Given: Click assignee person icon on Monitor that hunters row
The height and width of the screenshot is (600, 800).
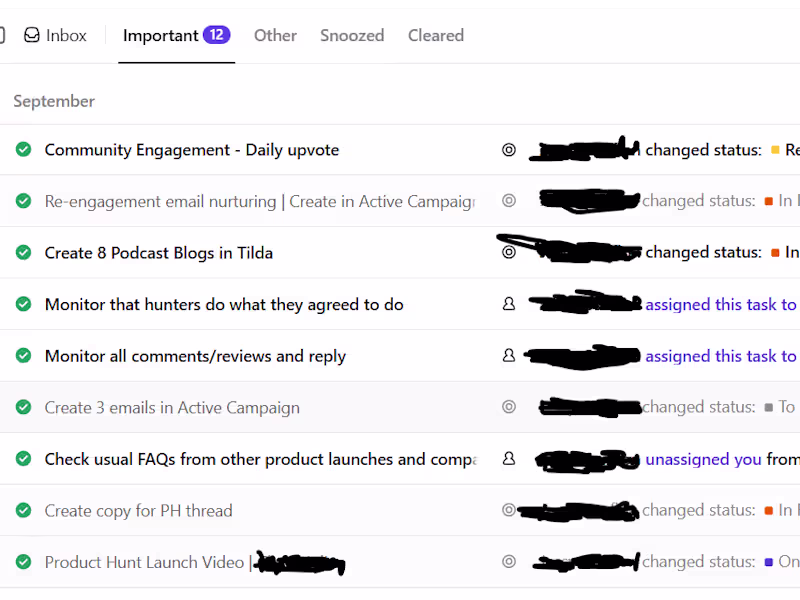Looking at the screenshot, I should tap(509, 304).
